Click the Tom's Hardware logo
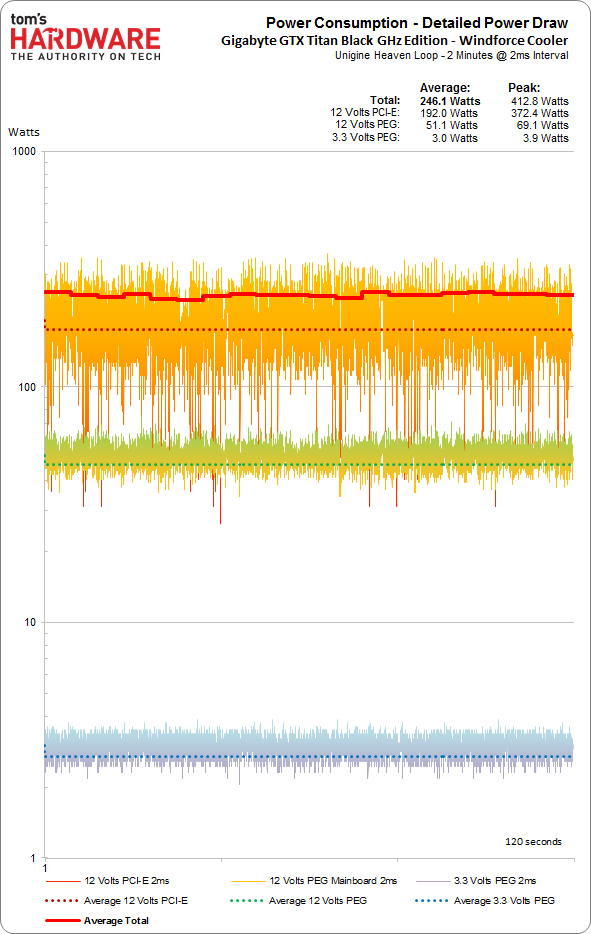This screenshot has width=591, height=934. point(85,38)
